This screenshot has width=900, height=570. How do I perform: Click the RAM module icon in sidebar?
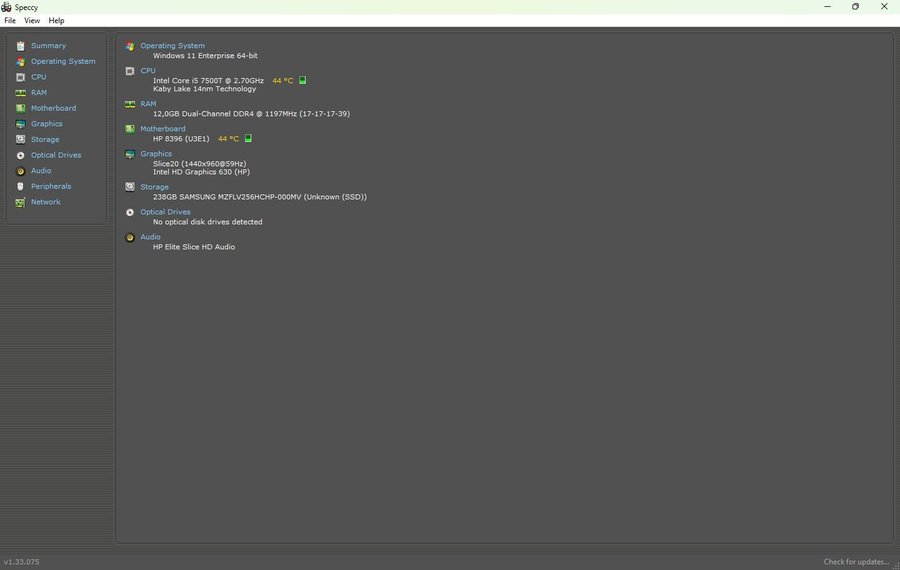[21, 93]
